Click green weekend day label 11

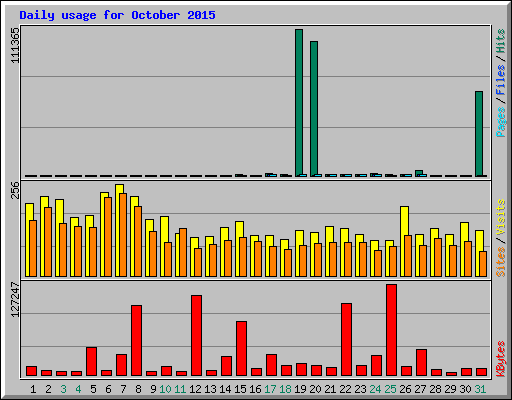[x=180, y=389]
